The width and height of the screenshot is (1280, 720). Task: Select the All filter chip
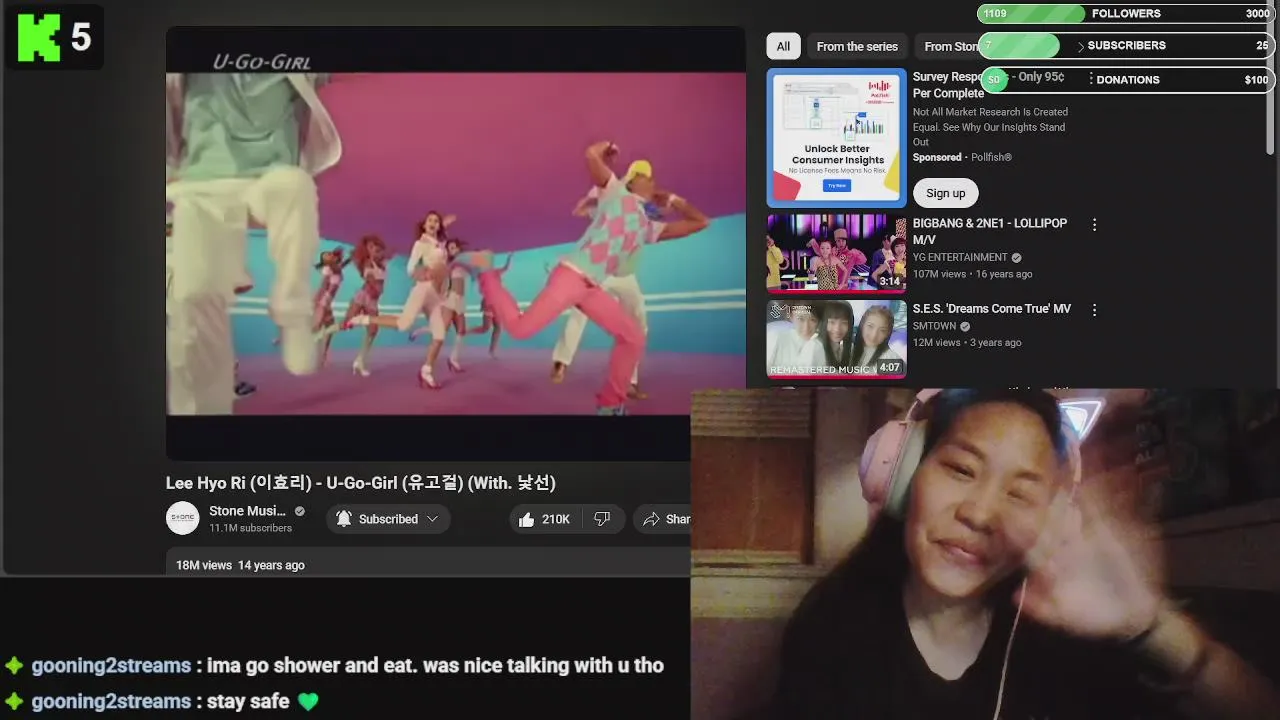click(783, 46)
